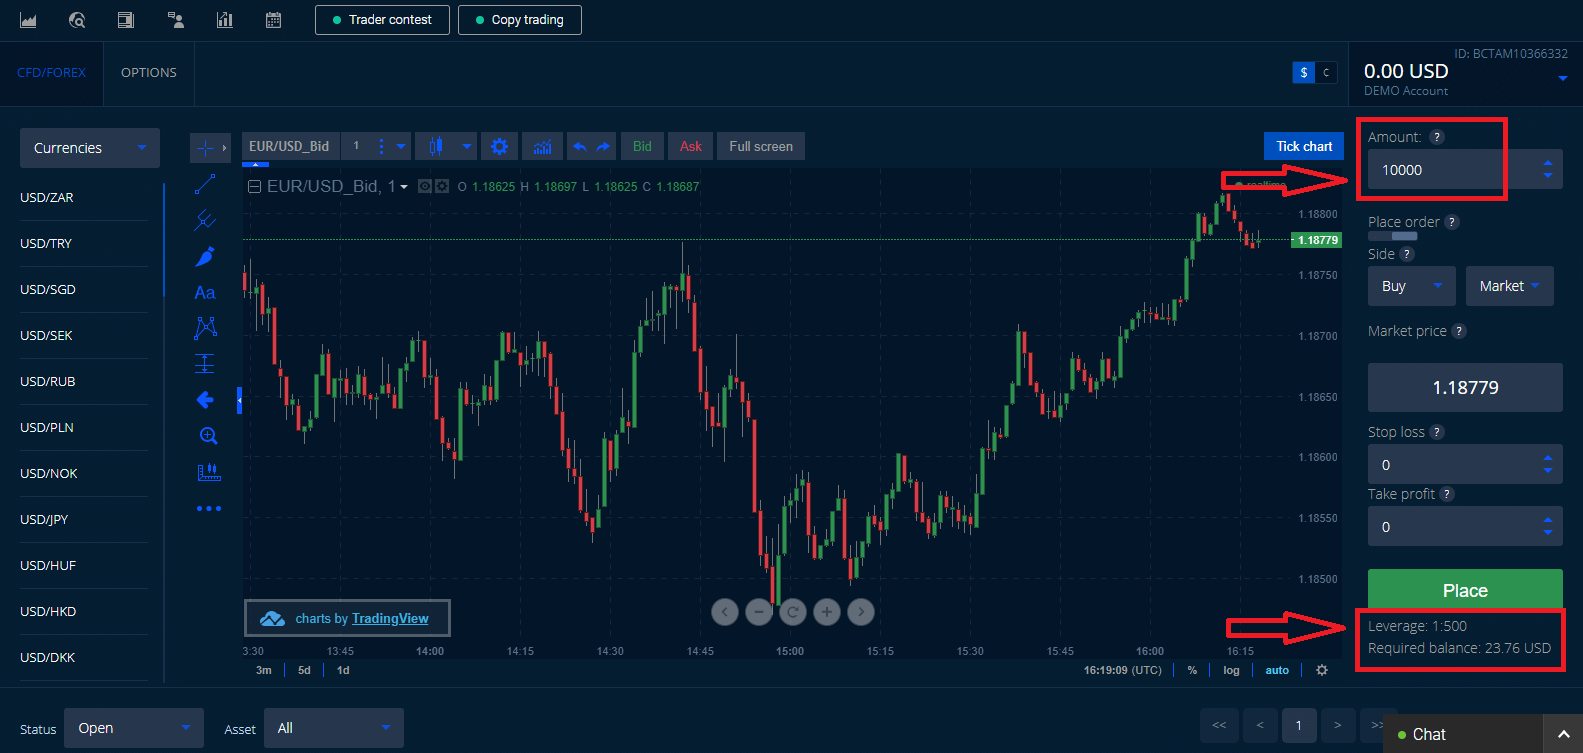Open the indicators icon in chart toolbar
This screenshot has width=1583, height=753.
tap(542, 146)
